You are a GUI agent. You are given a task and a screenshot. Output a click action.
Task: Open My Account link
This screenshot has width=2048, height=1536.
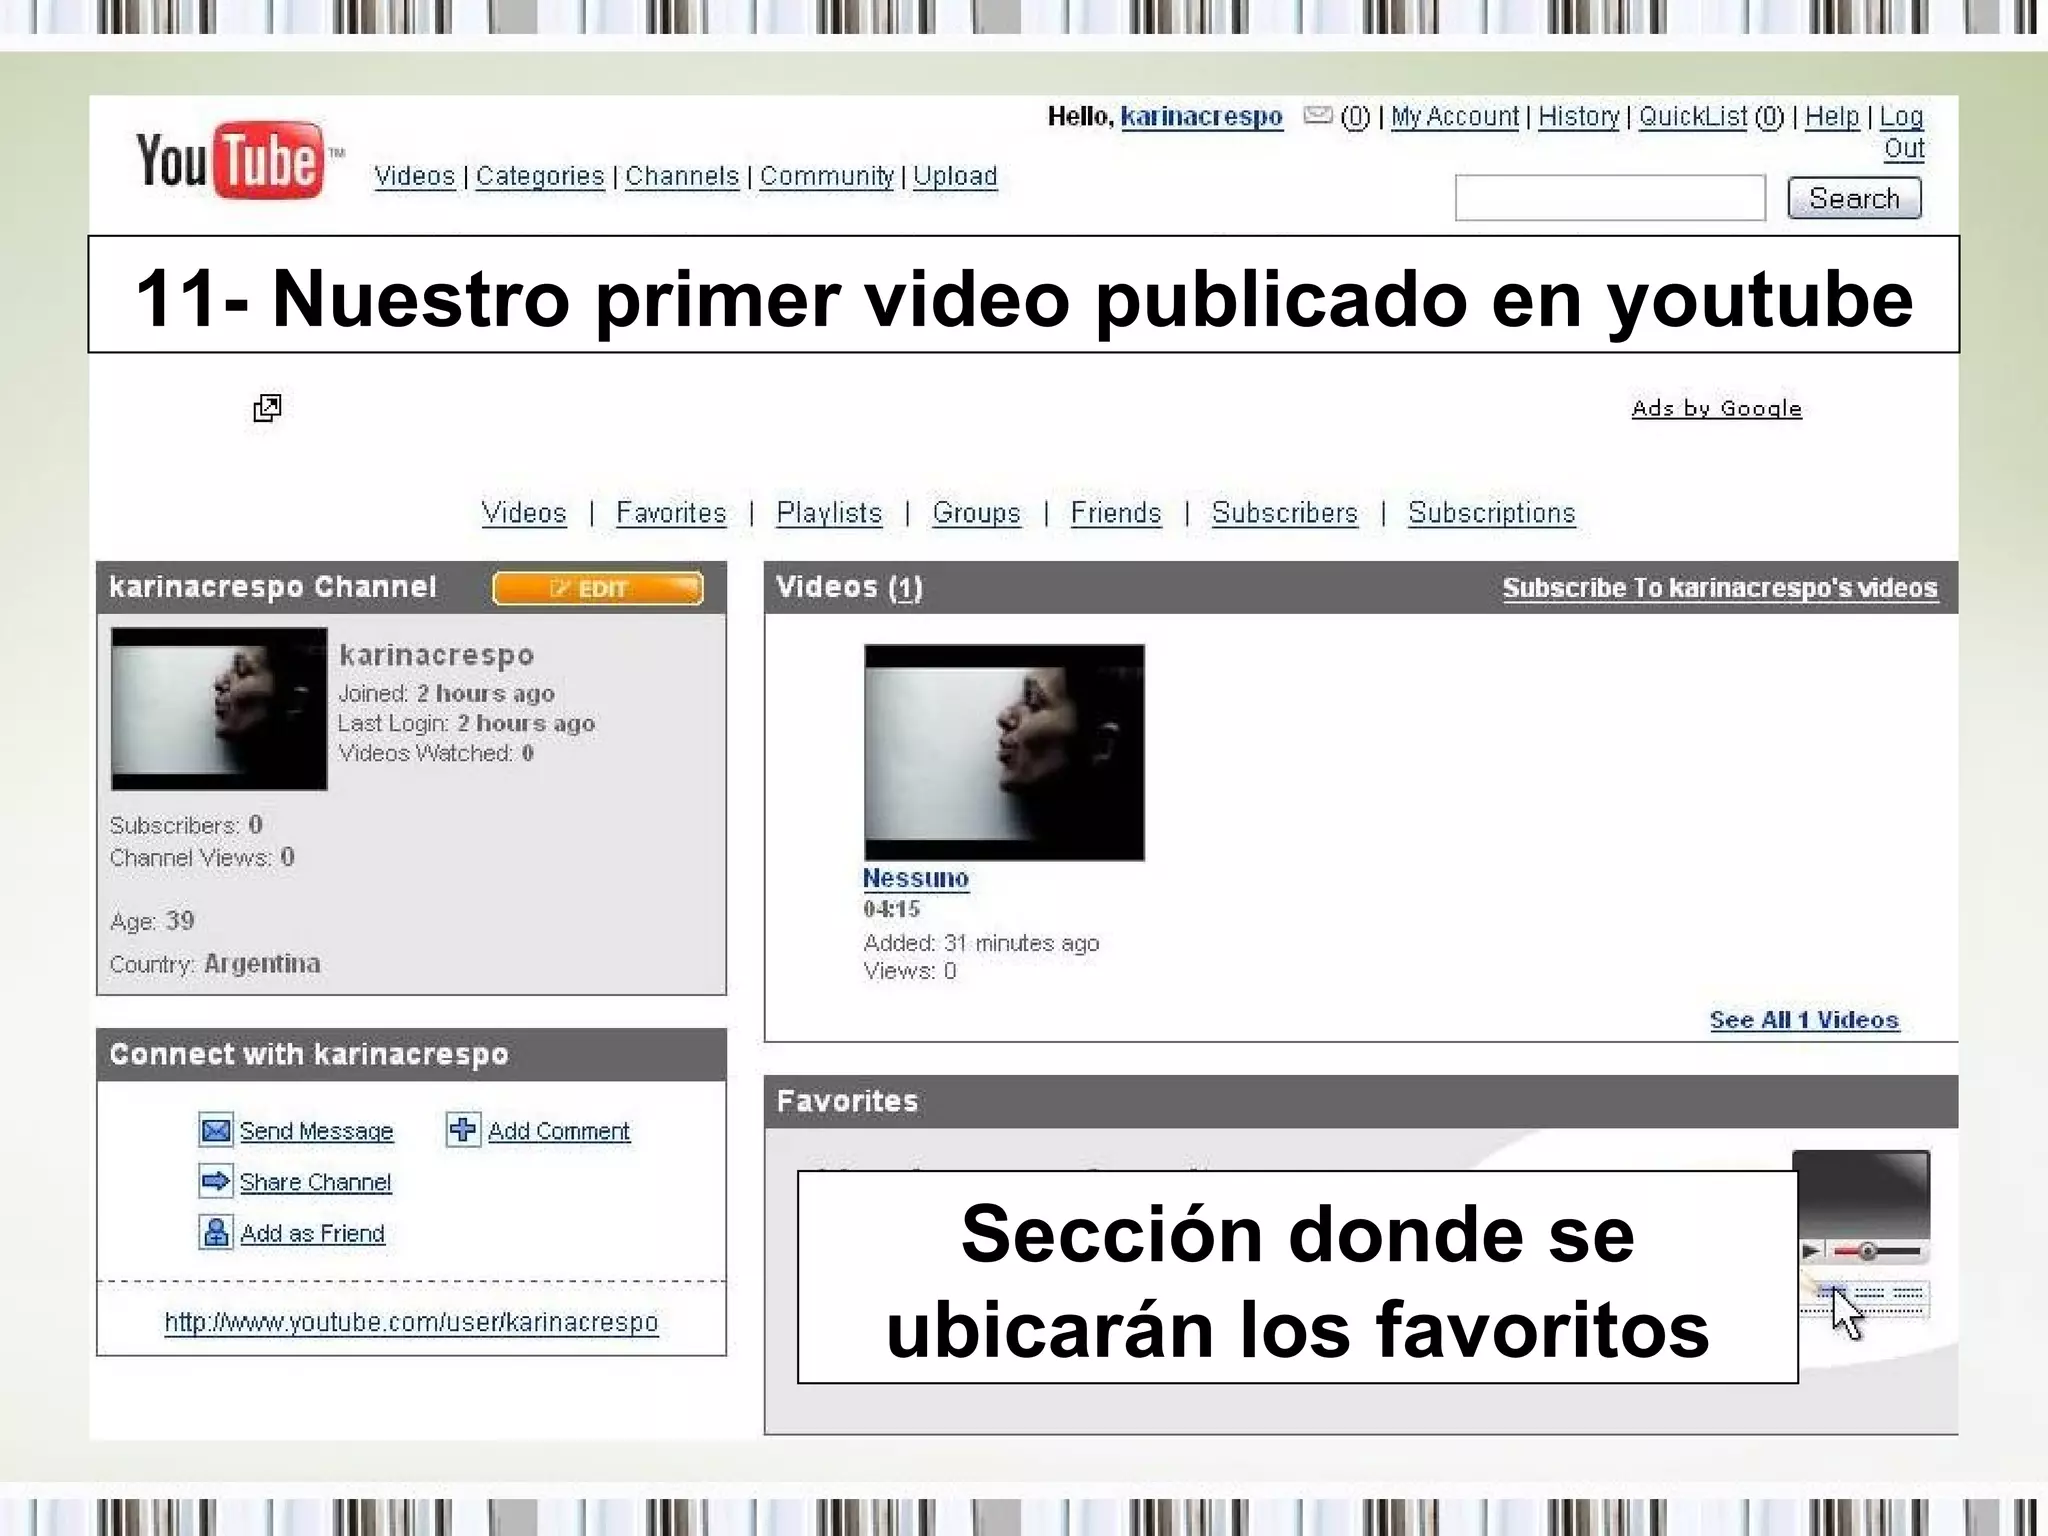tap(1455, 117)
